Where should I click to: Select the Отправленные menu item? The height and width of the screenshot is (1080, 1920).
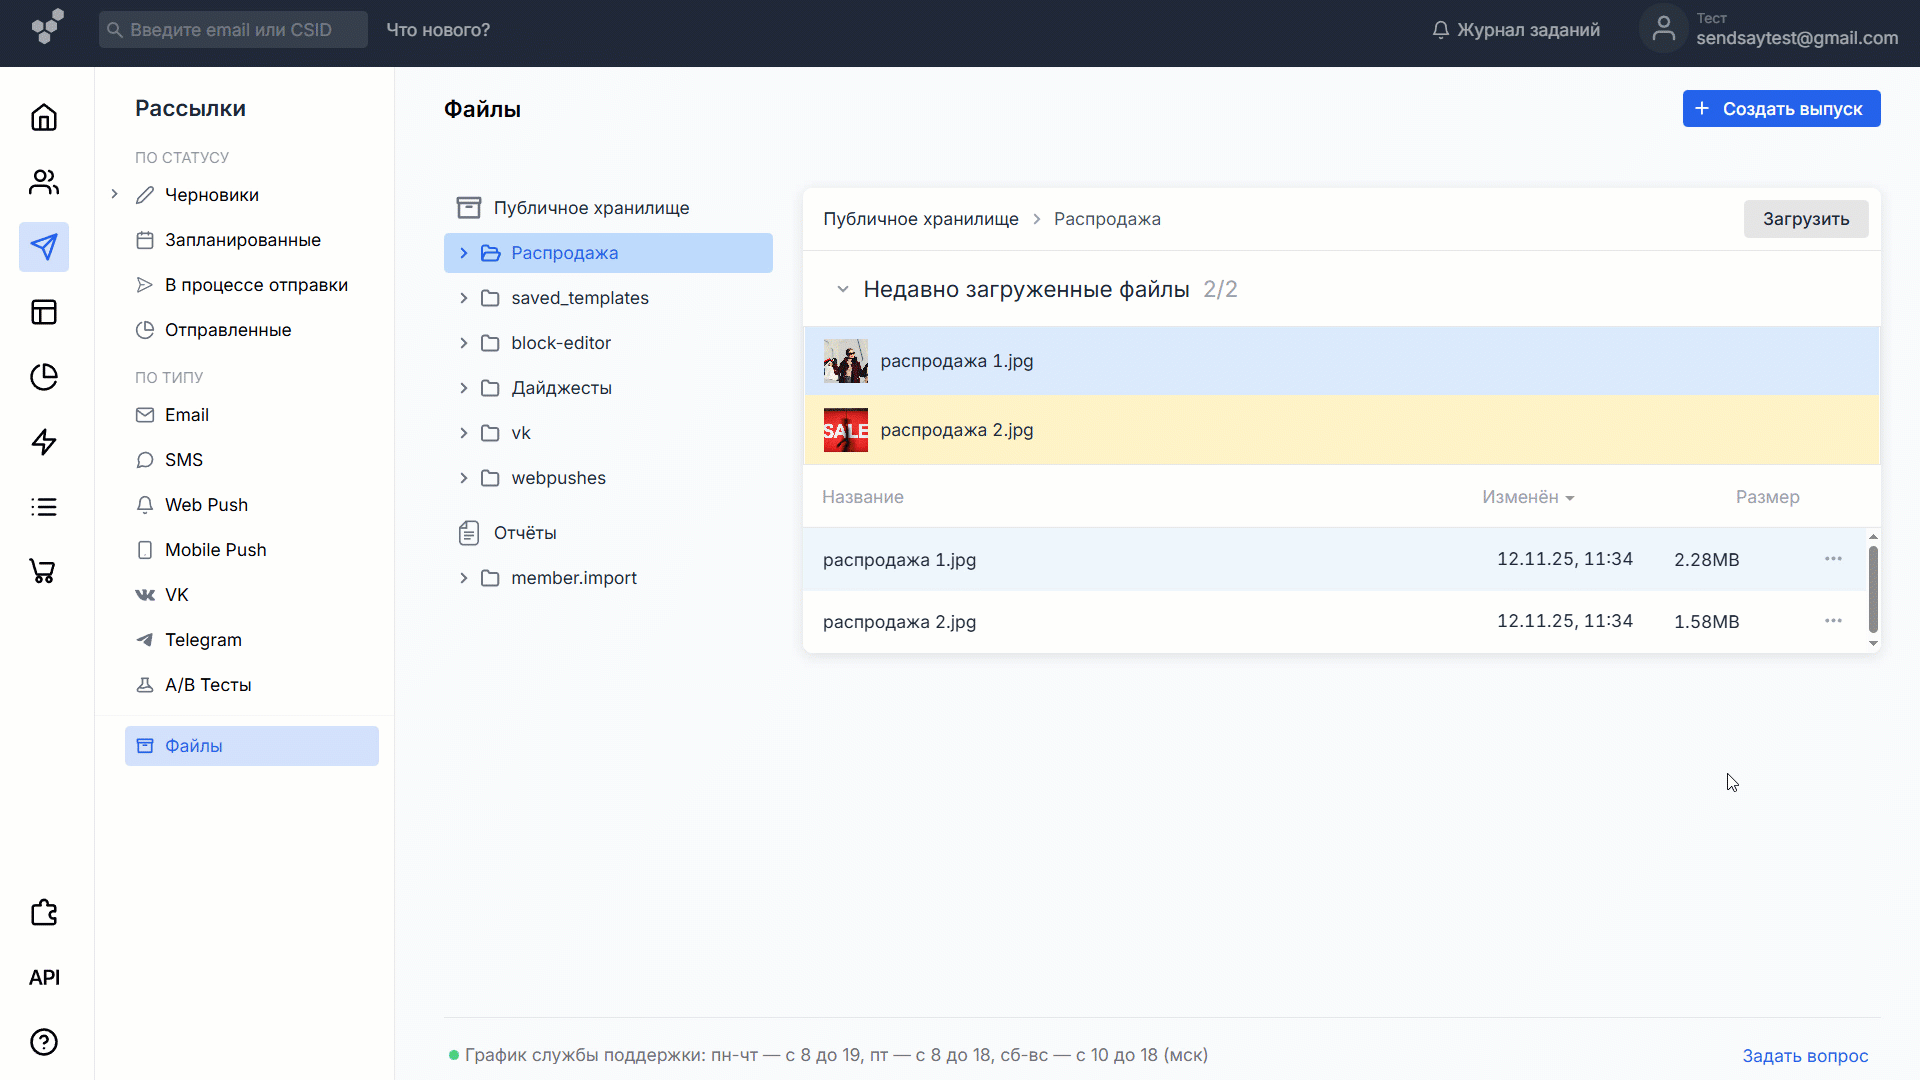(x=227, y=330)
